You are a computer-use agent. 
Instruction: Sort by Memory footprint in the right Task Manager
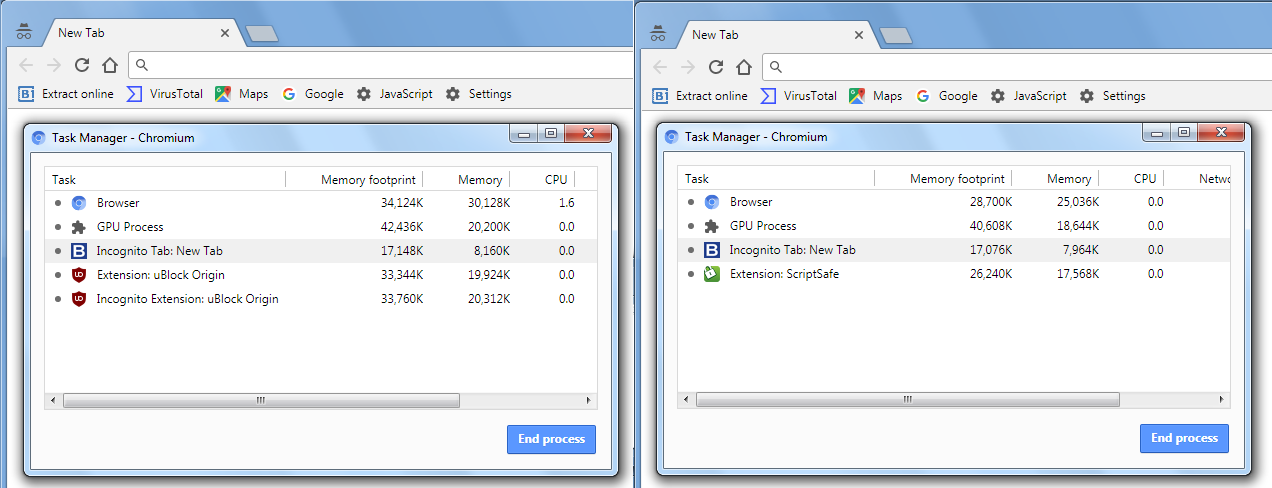click(944, 179)
